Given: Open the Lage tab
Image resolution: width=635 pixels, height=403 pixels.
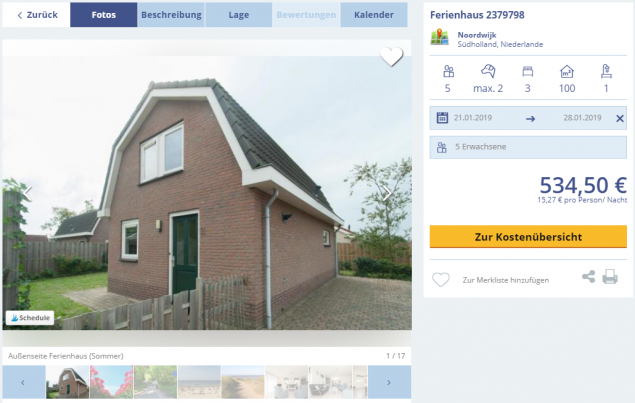Looking at the screenshot, I should pos(239,15).
